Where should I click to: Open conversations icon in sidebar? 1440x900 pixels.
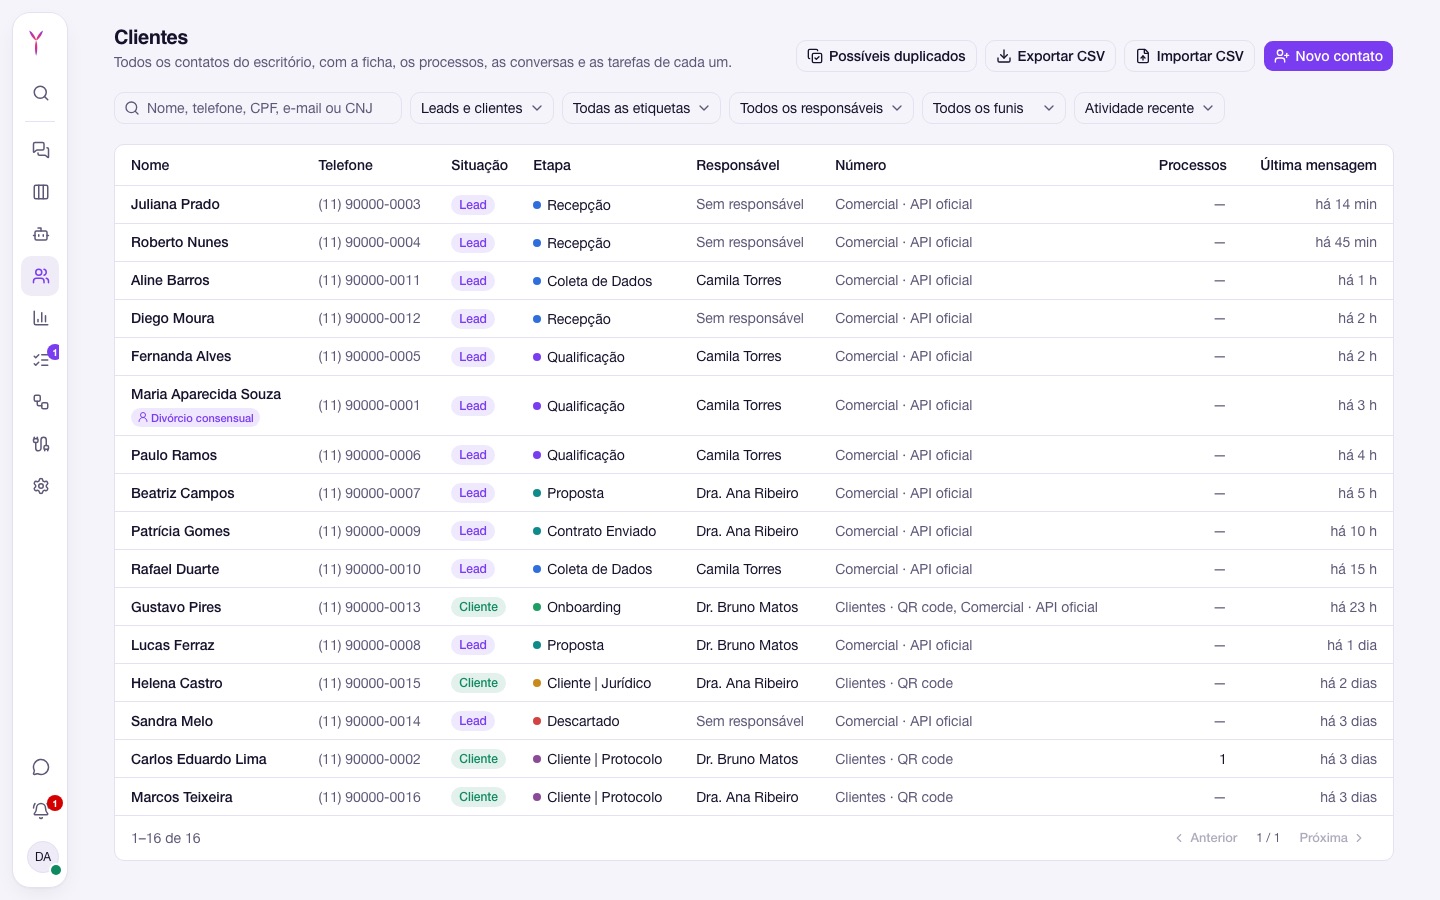point(41,150)
